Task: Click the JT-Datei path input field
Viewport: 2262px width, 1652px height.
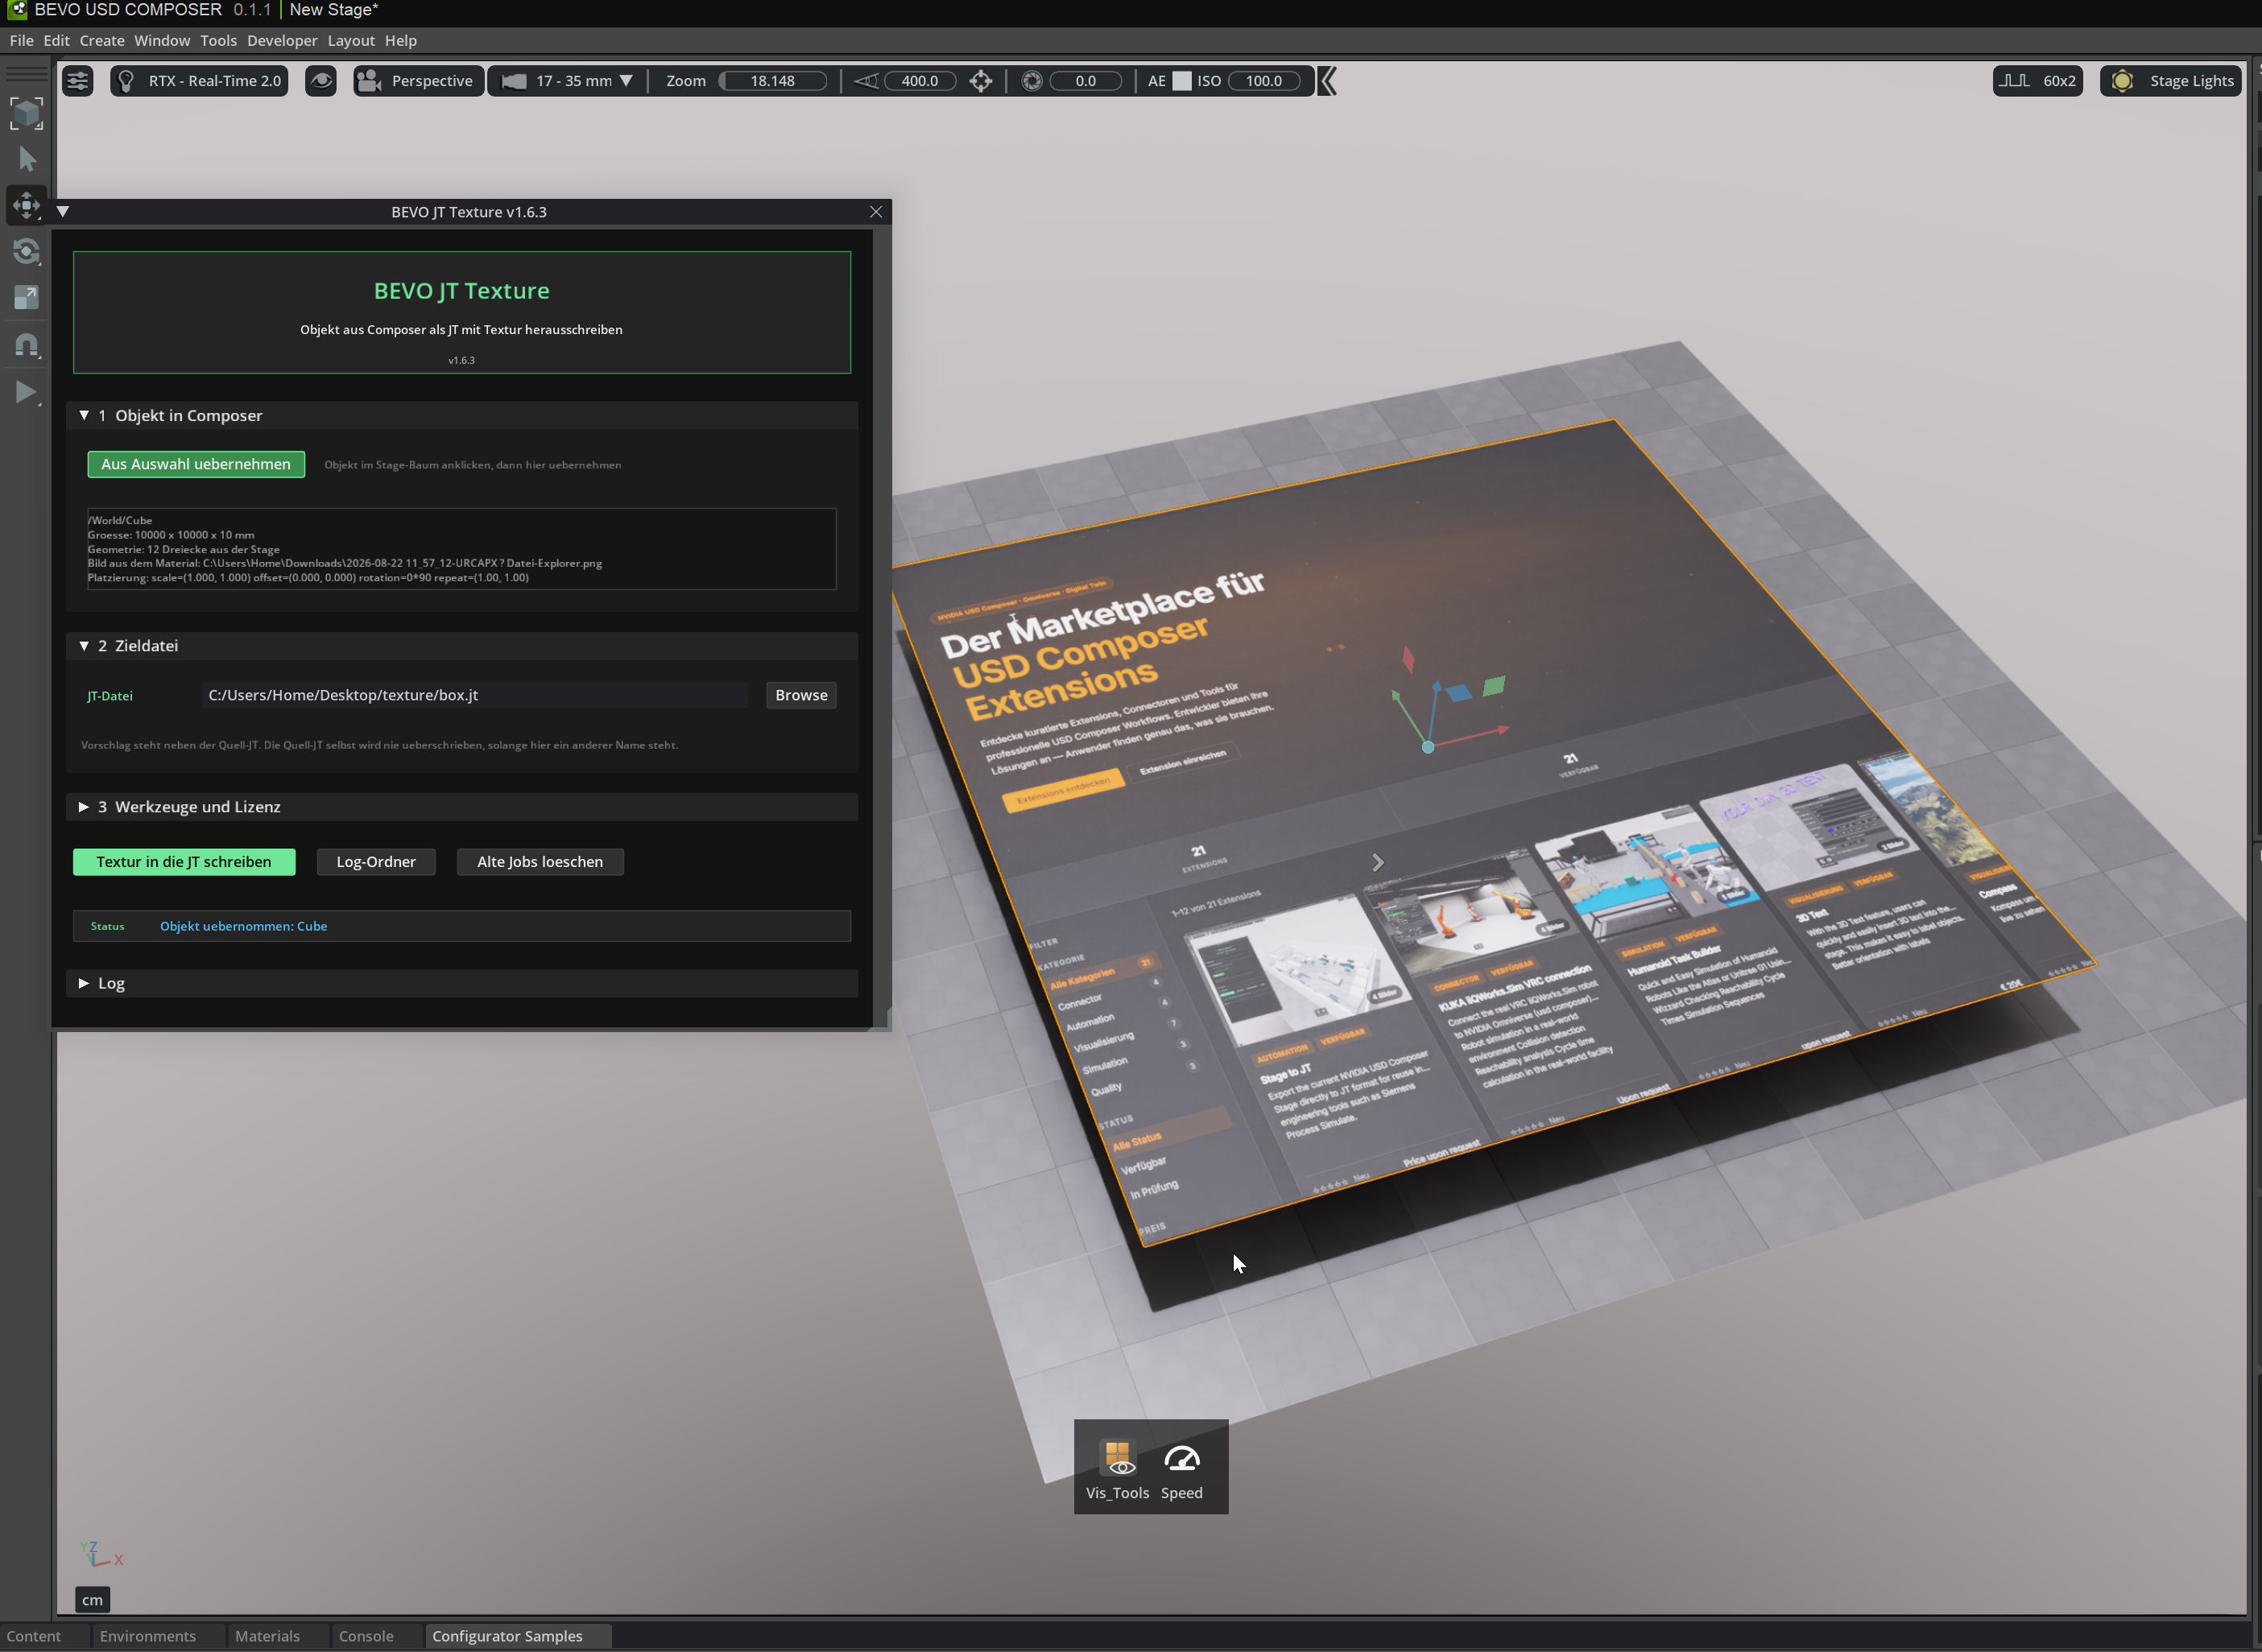Action: pos(475,695)
